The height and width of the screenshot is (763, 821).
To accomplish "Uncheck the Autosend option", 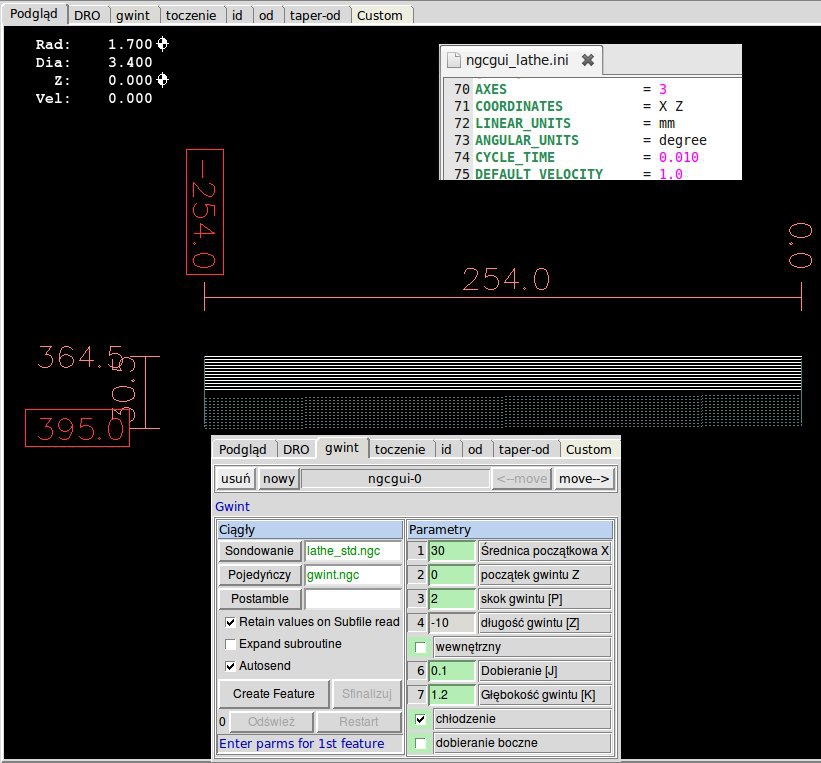I will pyautogui.click(x=230, y=666).
